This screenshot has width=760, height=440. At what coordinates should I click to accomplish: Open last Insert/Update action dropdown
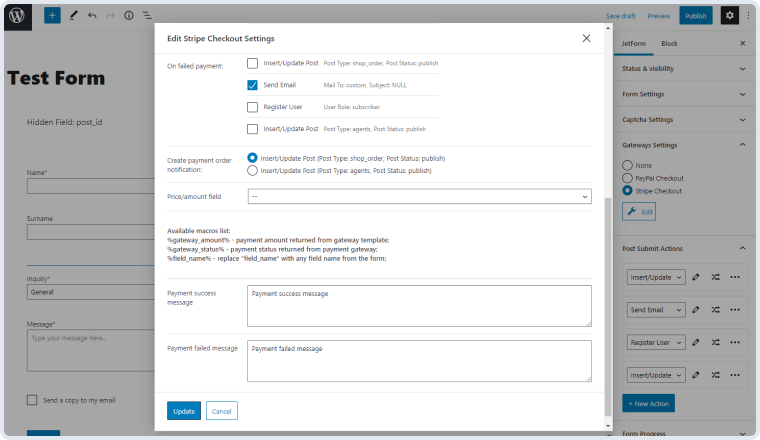(x=656, y=375)
